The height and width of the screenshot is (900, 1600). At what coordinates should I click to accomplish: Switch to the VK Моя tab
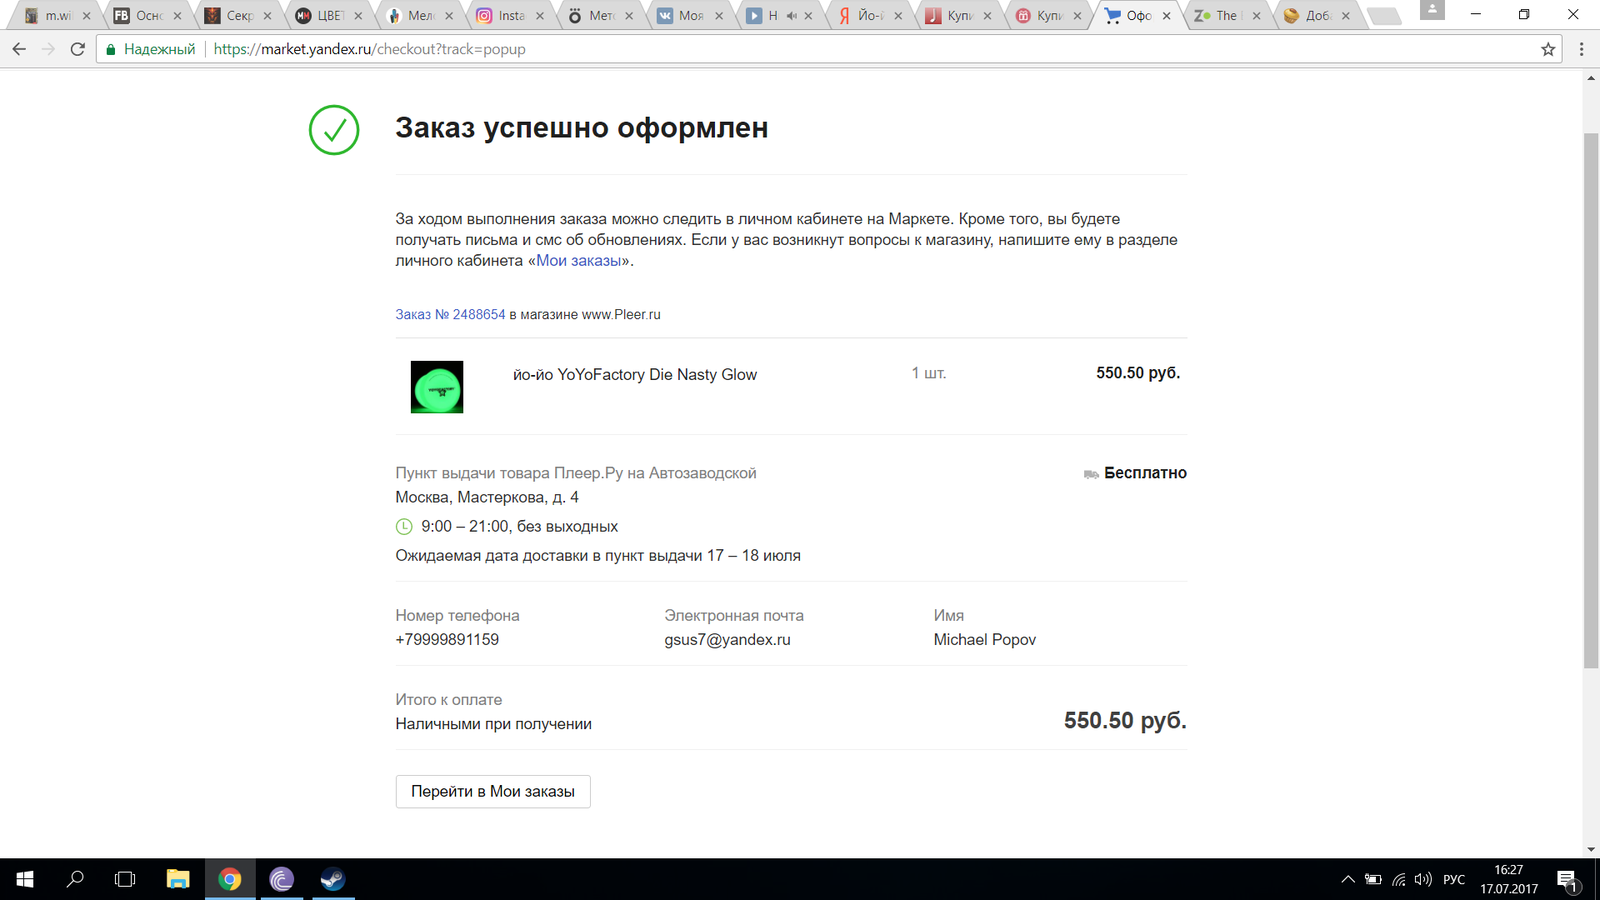point(690,16)
